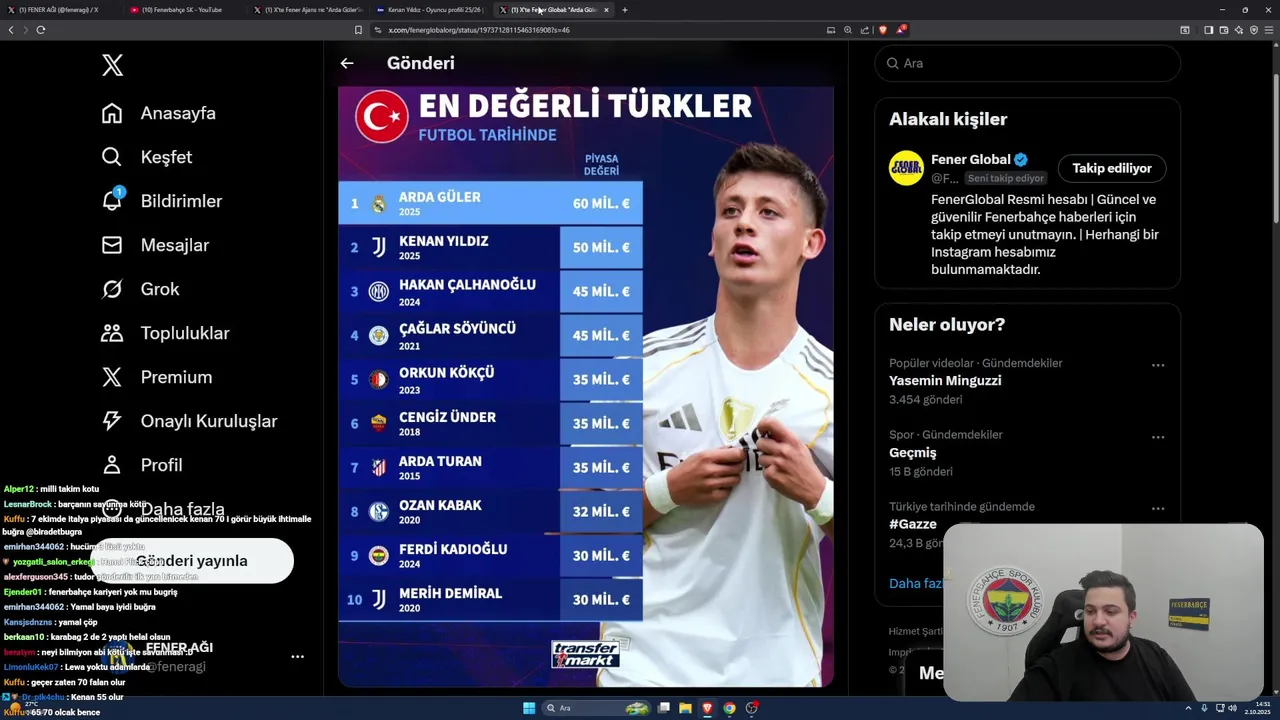Click the Fener Global avatar
Screen dimensions: 1280x720
point(906,168)
